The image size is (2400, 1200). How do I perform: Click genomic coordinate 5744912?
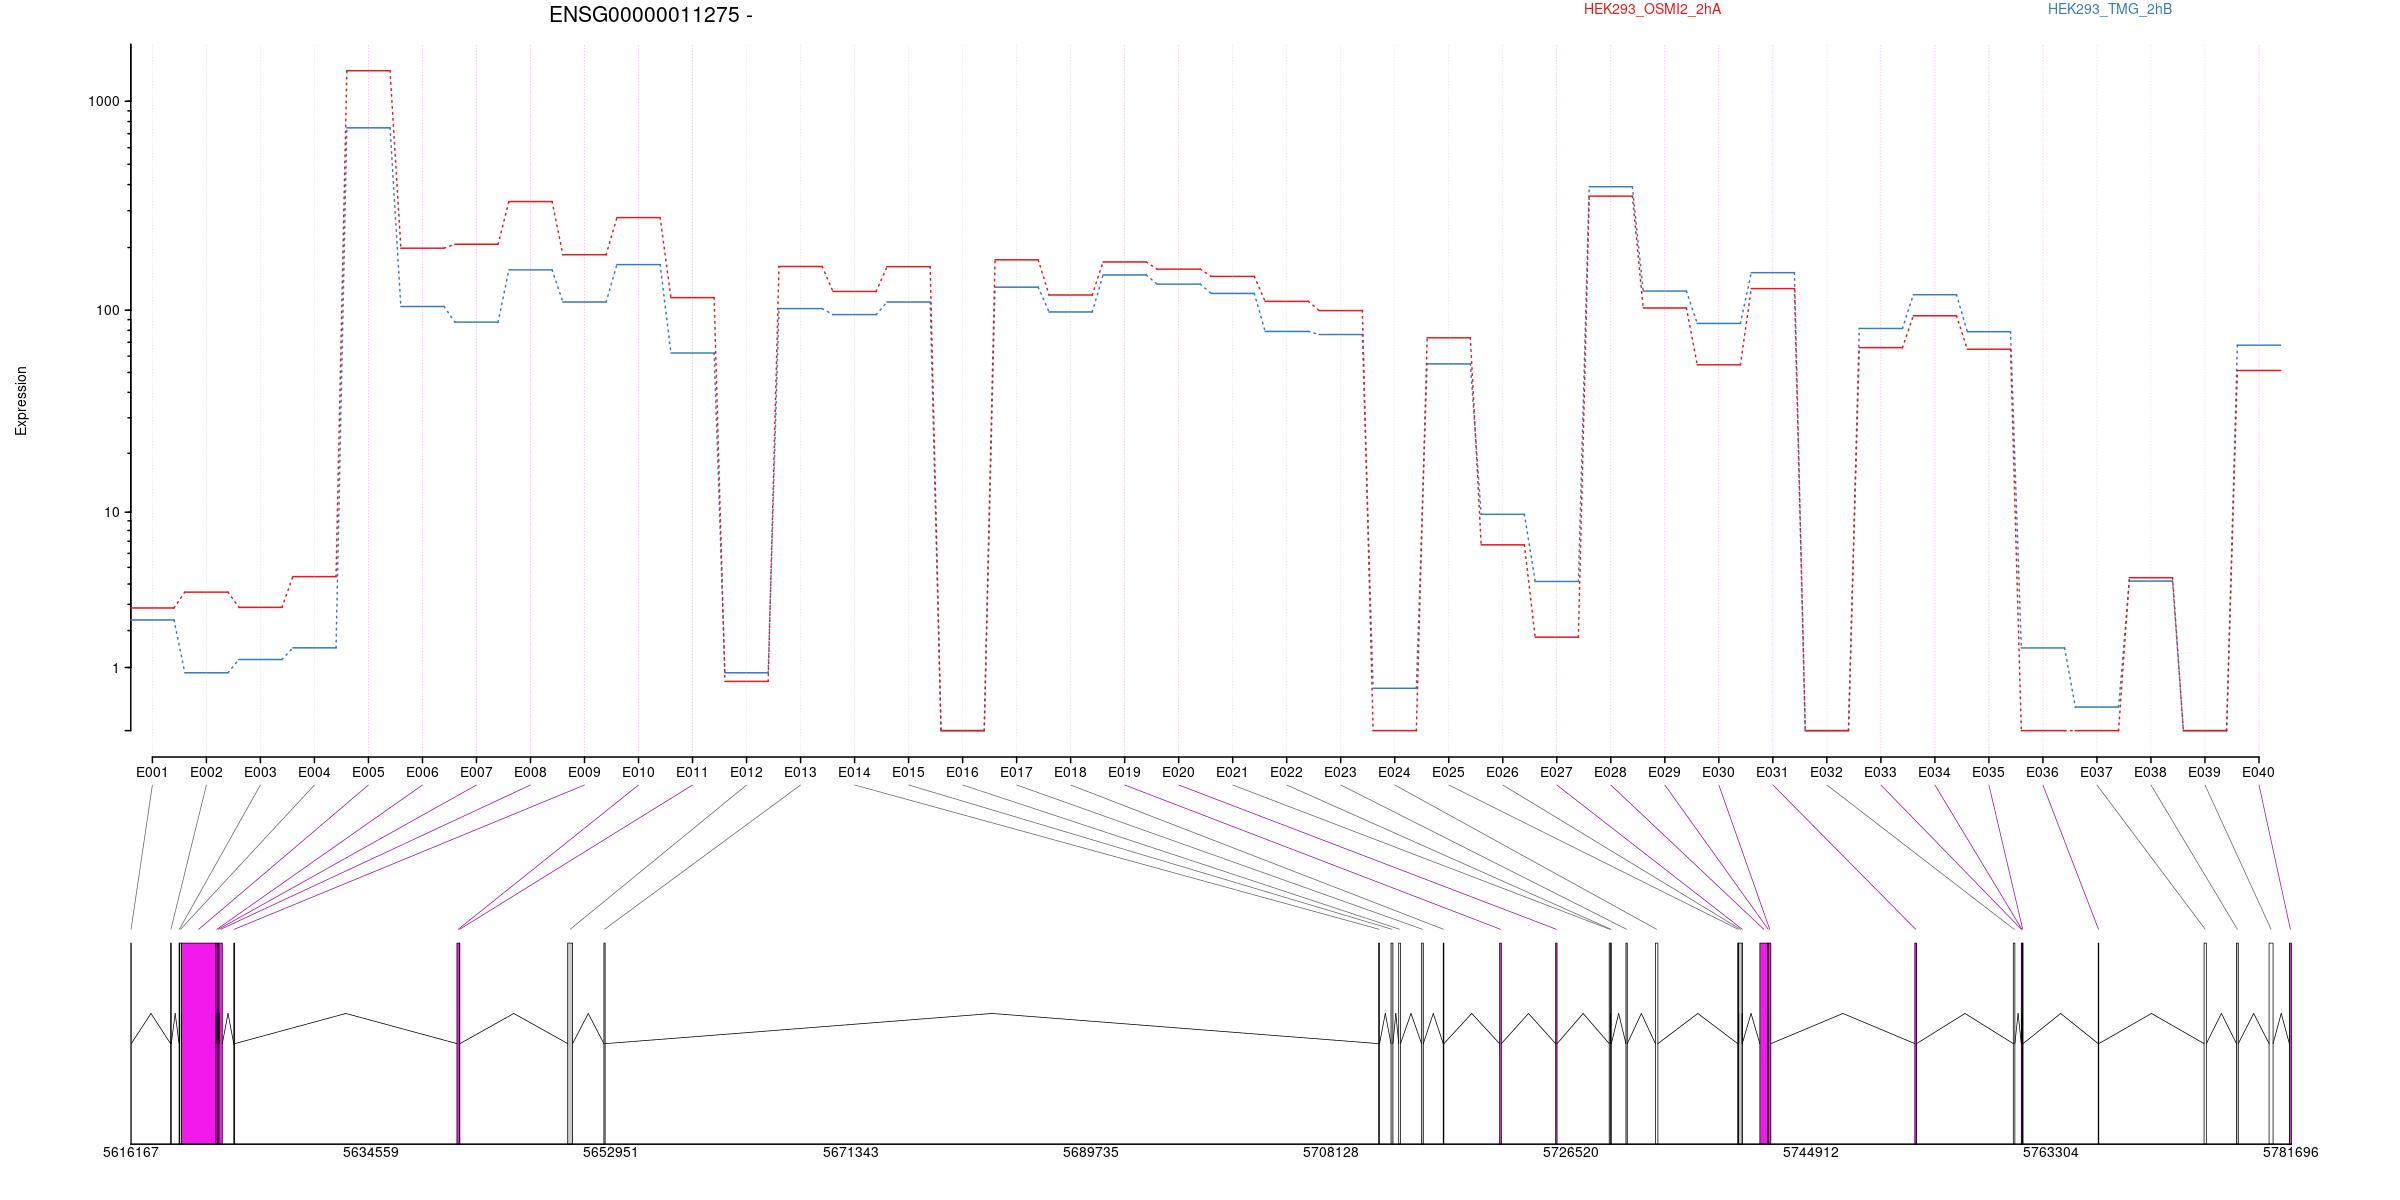click(x=1811, y=1152)
